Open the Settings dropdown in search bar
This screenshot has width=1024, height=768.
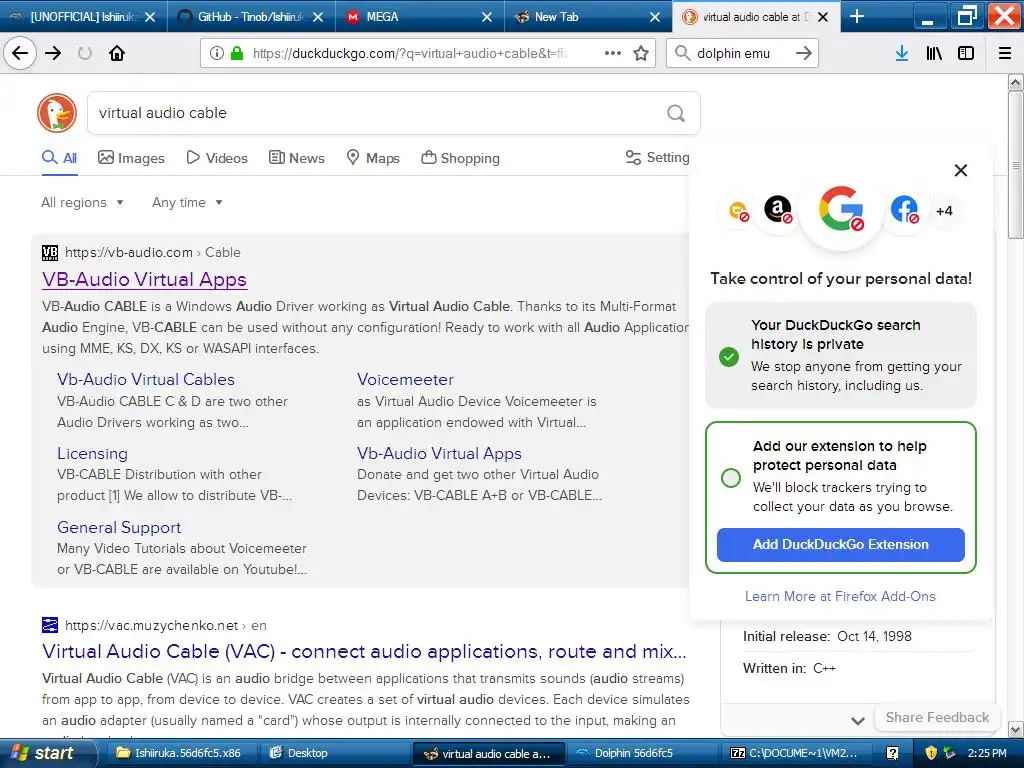pos(657,157)
